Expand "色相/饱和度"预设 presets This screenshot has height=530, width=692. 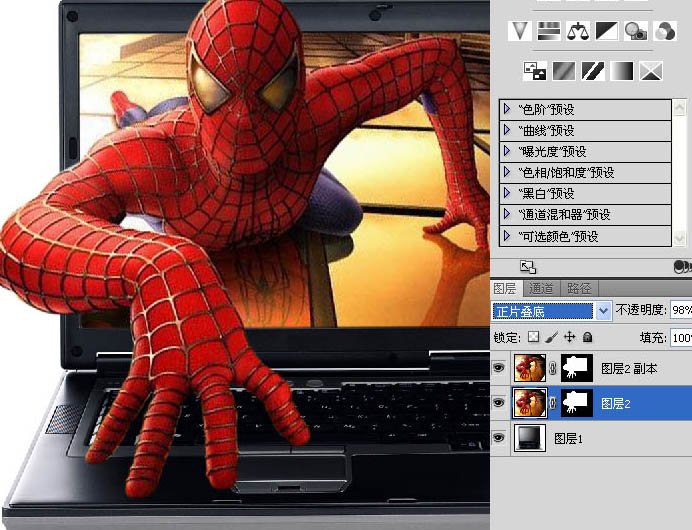(508, 172)
